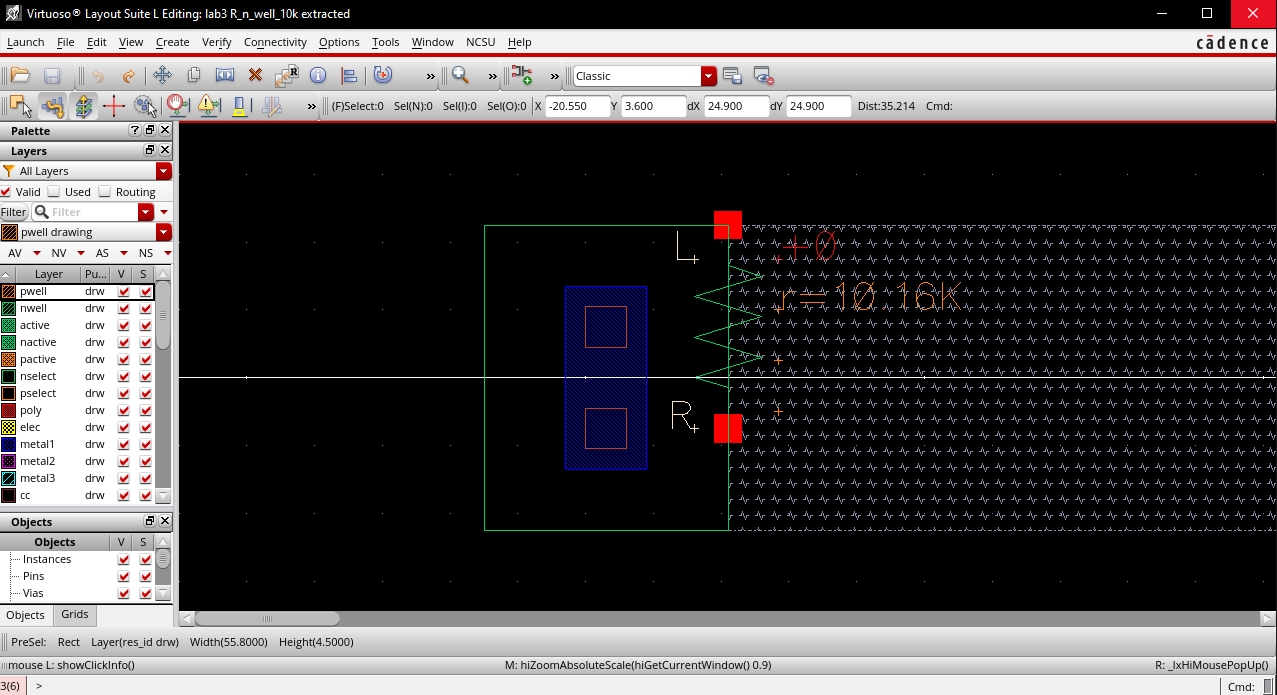This screenshot has height=695, width=1277.
Task: Click the Save workspace icon beside Classic
Action: click(x=732, y=76)
